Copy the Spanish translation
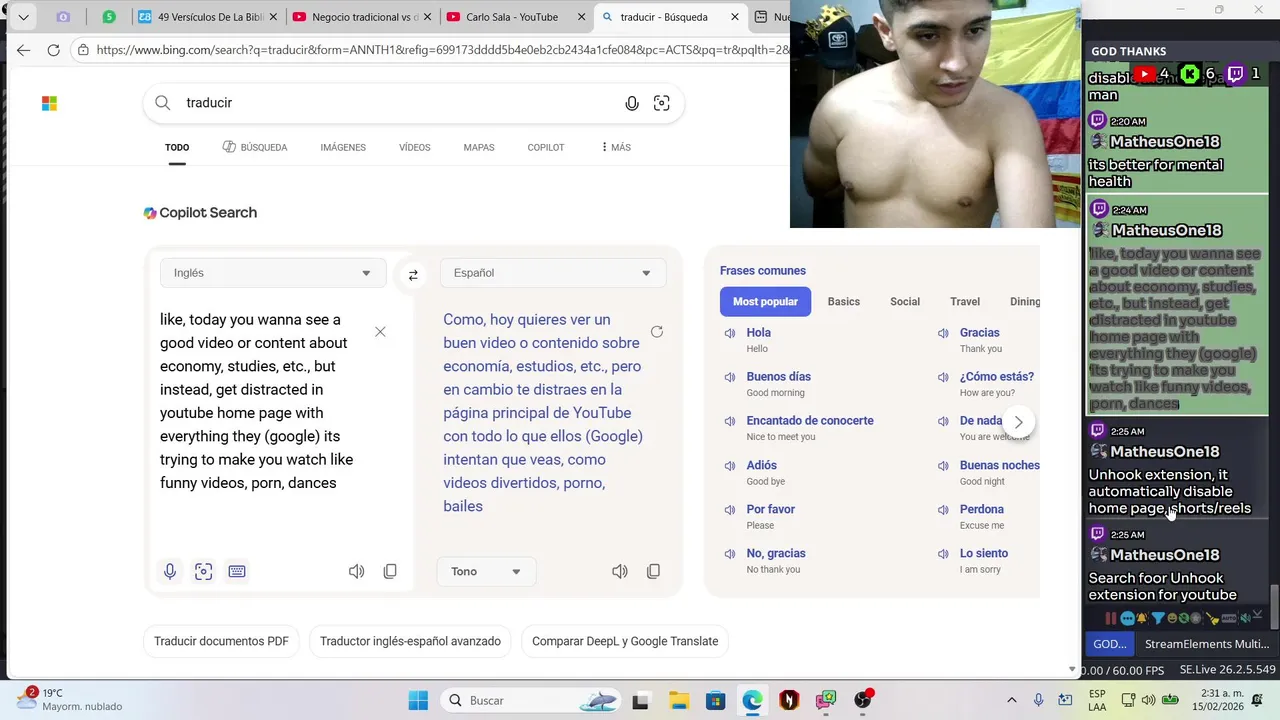 (653, 571)
